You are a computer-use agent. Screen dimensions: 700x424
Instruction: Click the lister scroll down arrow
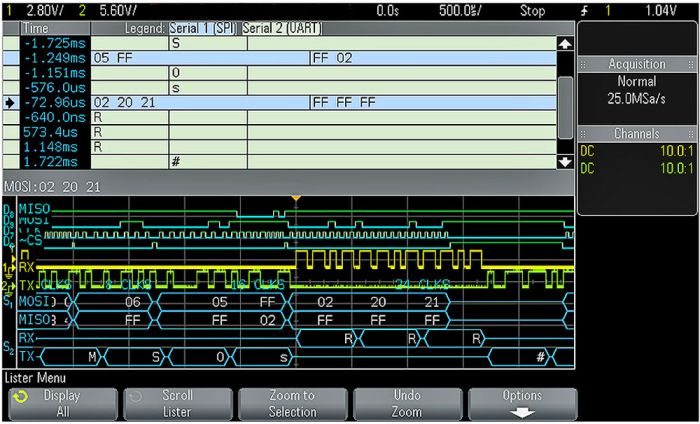coord(565,162)
